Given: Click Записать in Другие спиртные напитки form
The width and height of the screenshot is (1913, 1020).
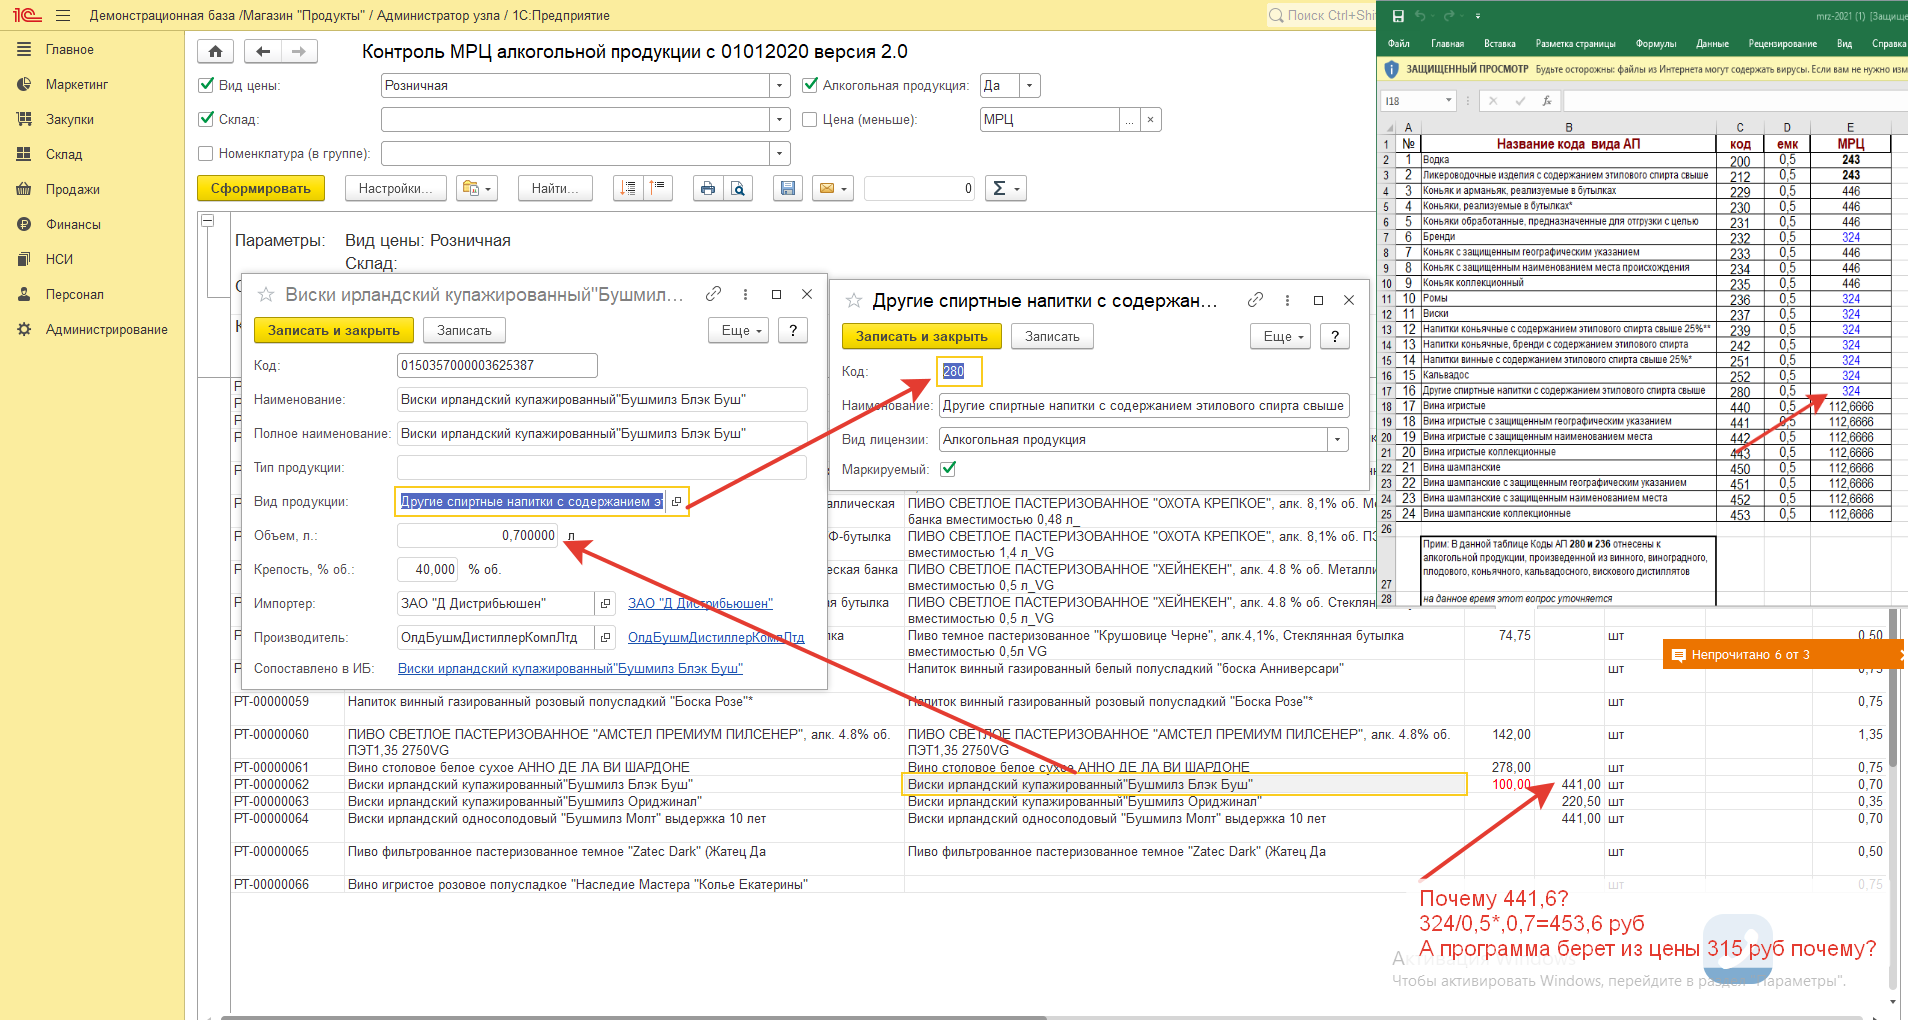Looking at the screenshot, I should [x=1052, y=336].
